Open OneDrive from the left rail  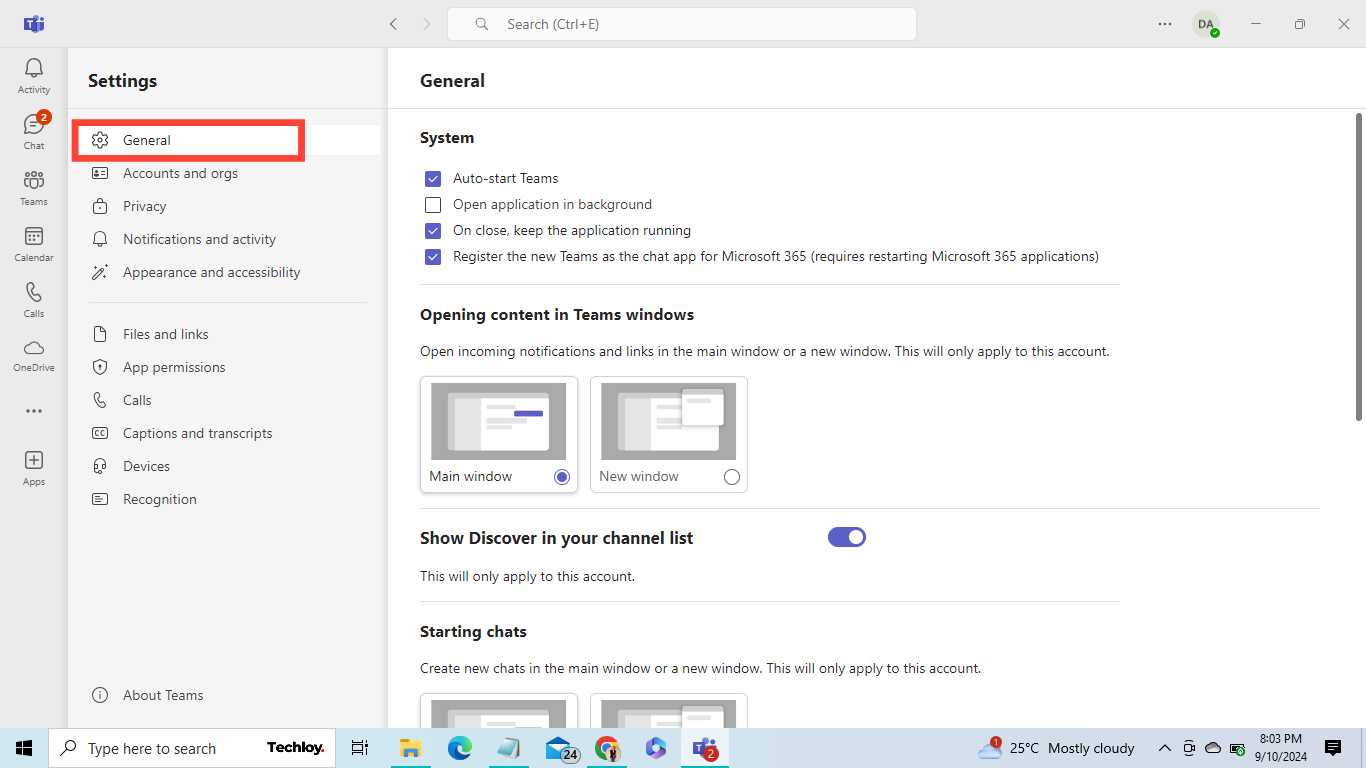(34, 355)
